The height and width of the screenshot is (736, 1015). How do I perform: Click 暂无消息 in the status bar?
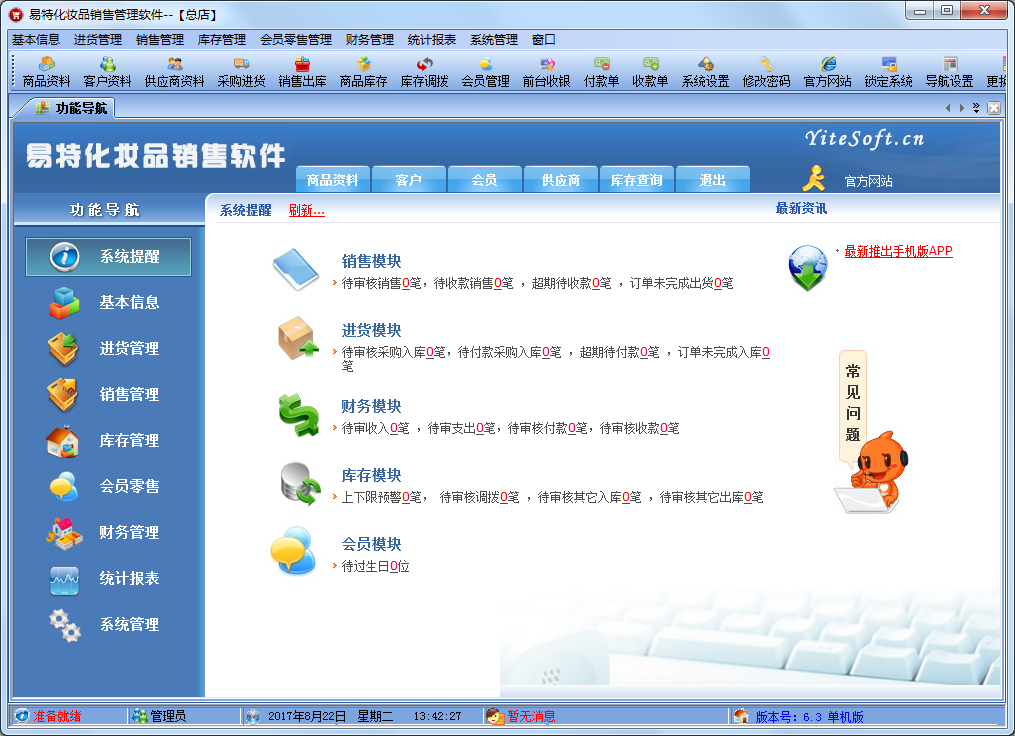[531, 716]
